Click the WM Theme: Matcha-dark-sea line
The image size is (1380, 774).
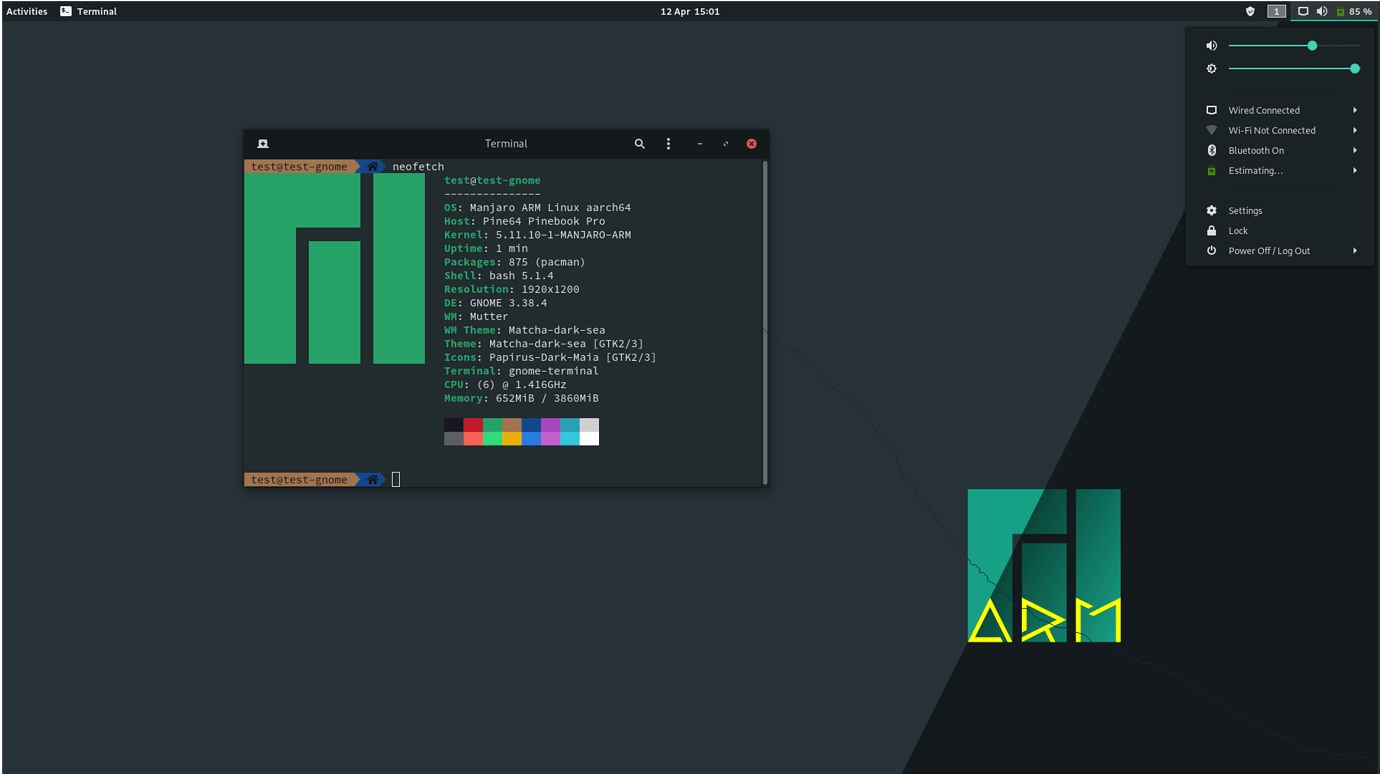[525, 330]
